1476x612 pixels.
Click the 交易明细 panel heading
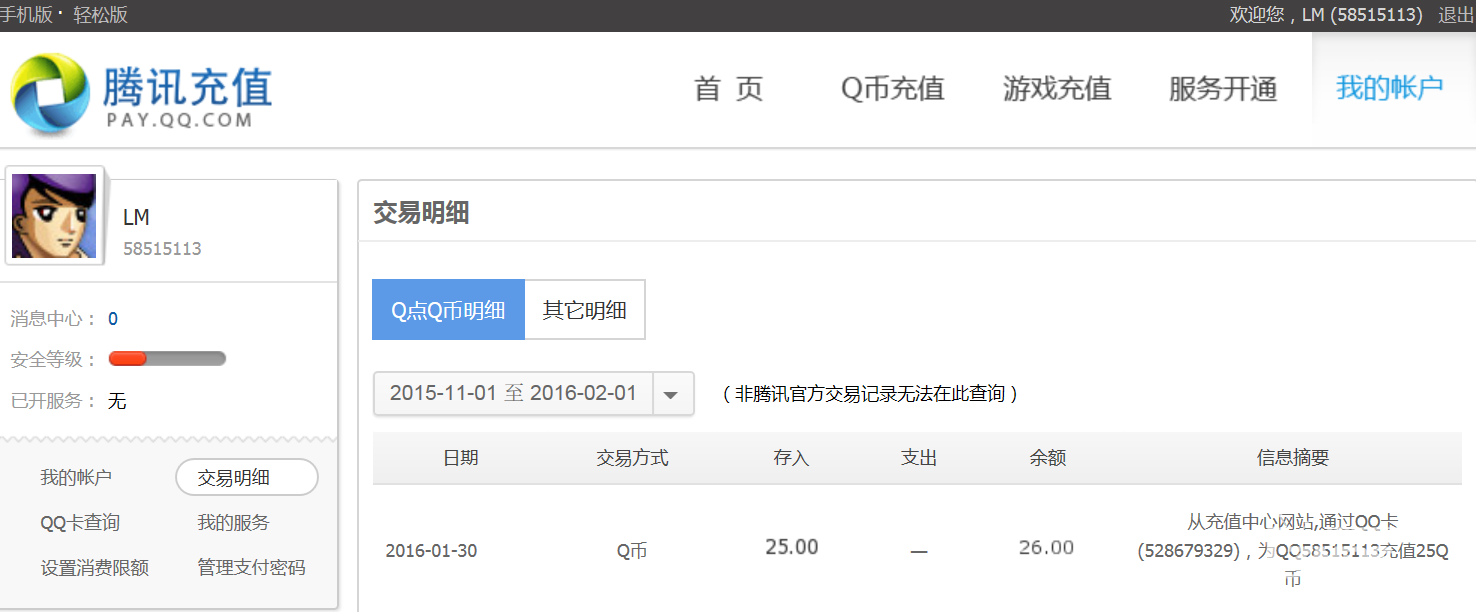421,213
